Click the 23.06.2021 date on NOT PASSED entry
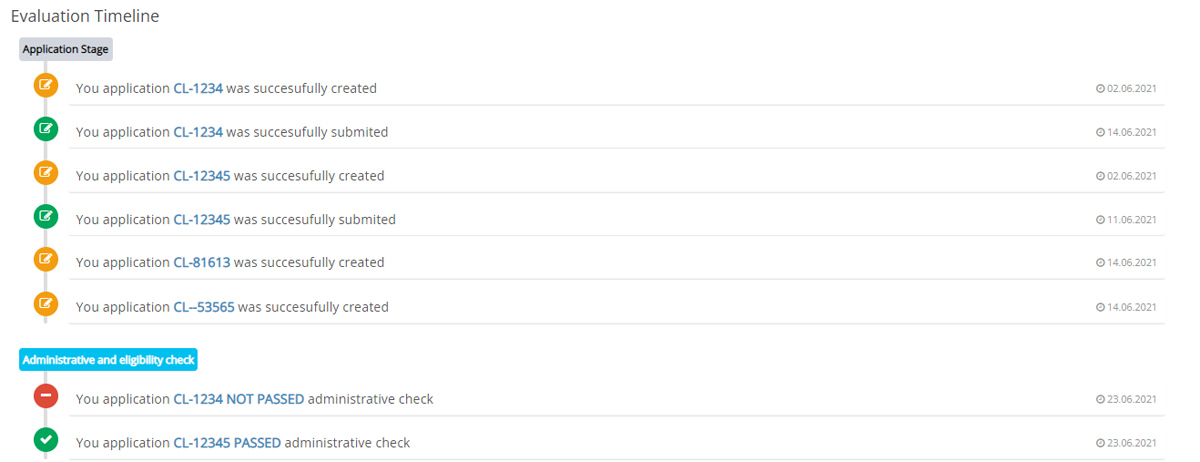This screenshot has height=462, width=1200. pyautogui.click(x=1127, y=399)
